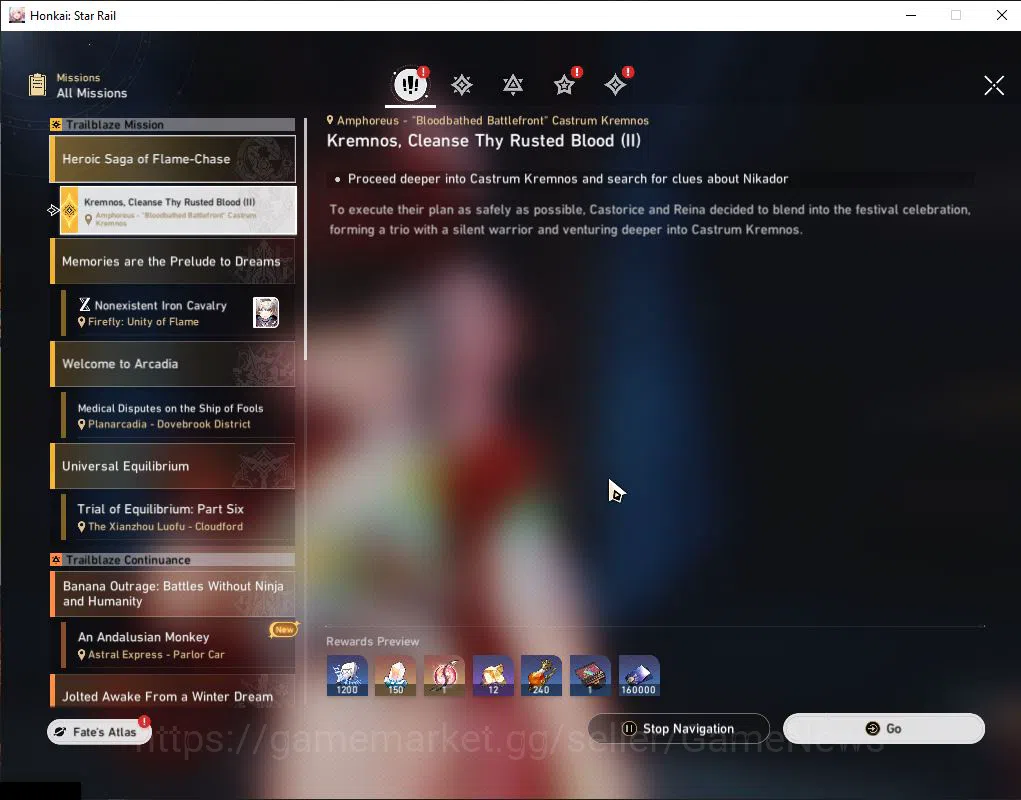
Task: Click 'Proceed deeper into Castrum Kremnos' objective text
Action: 568,179
